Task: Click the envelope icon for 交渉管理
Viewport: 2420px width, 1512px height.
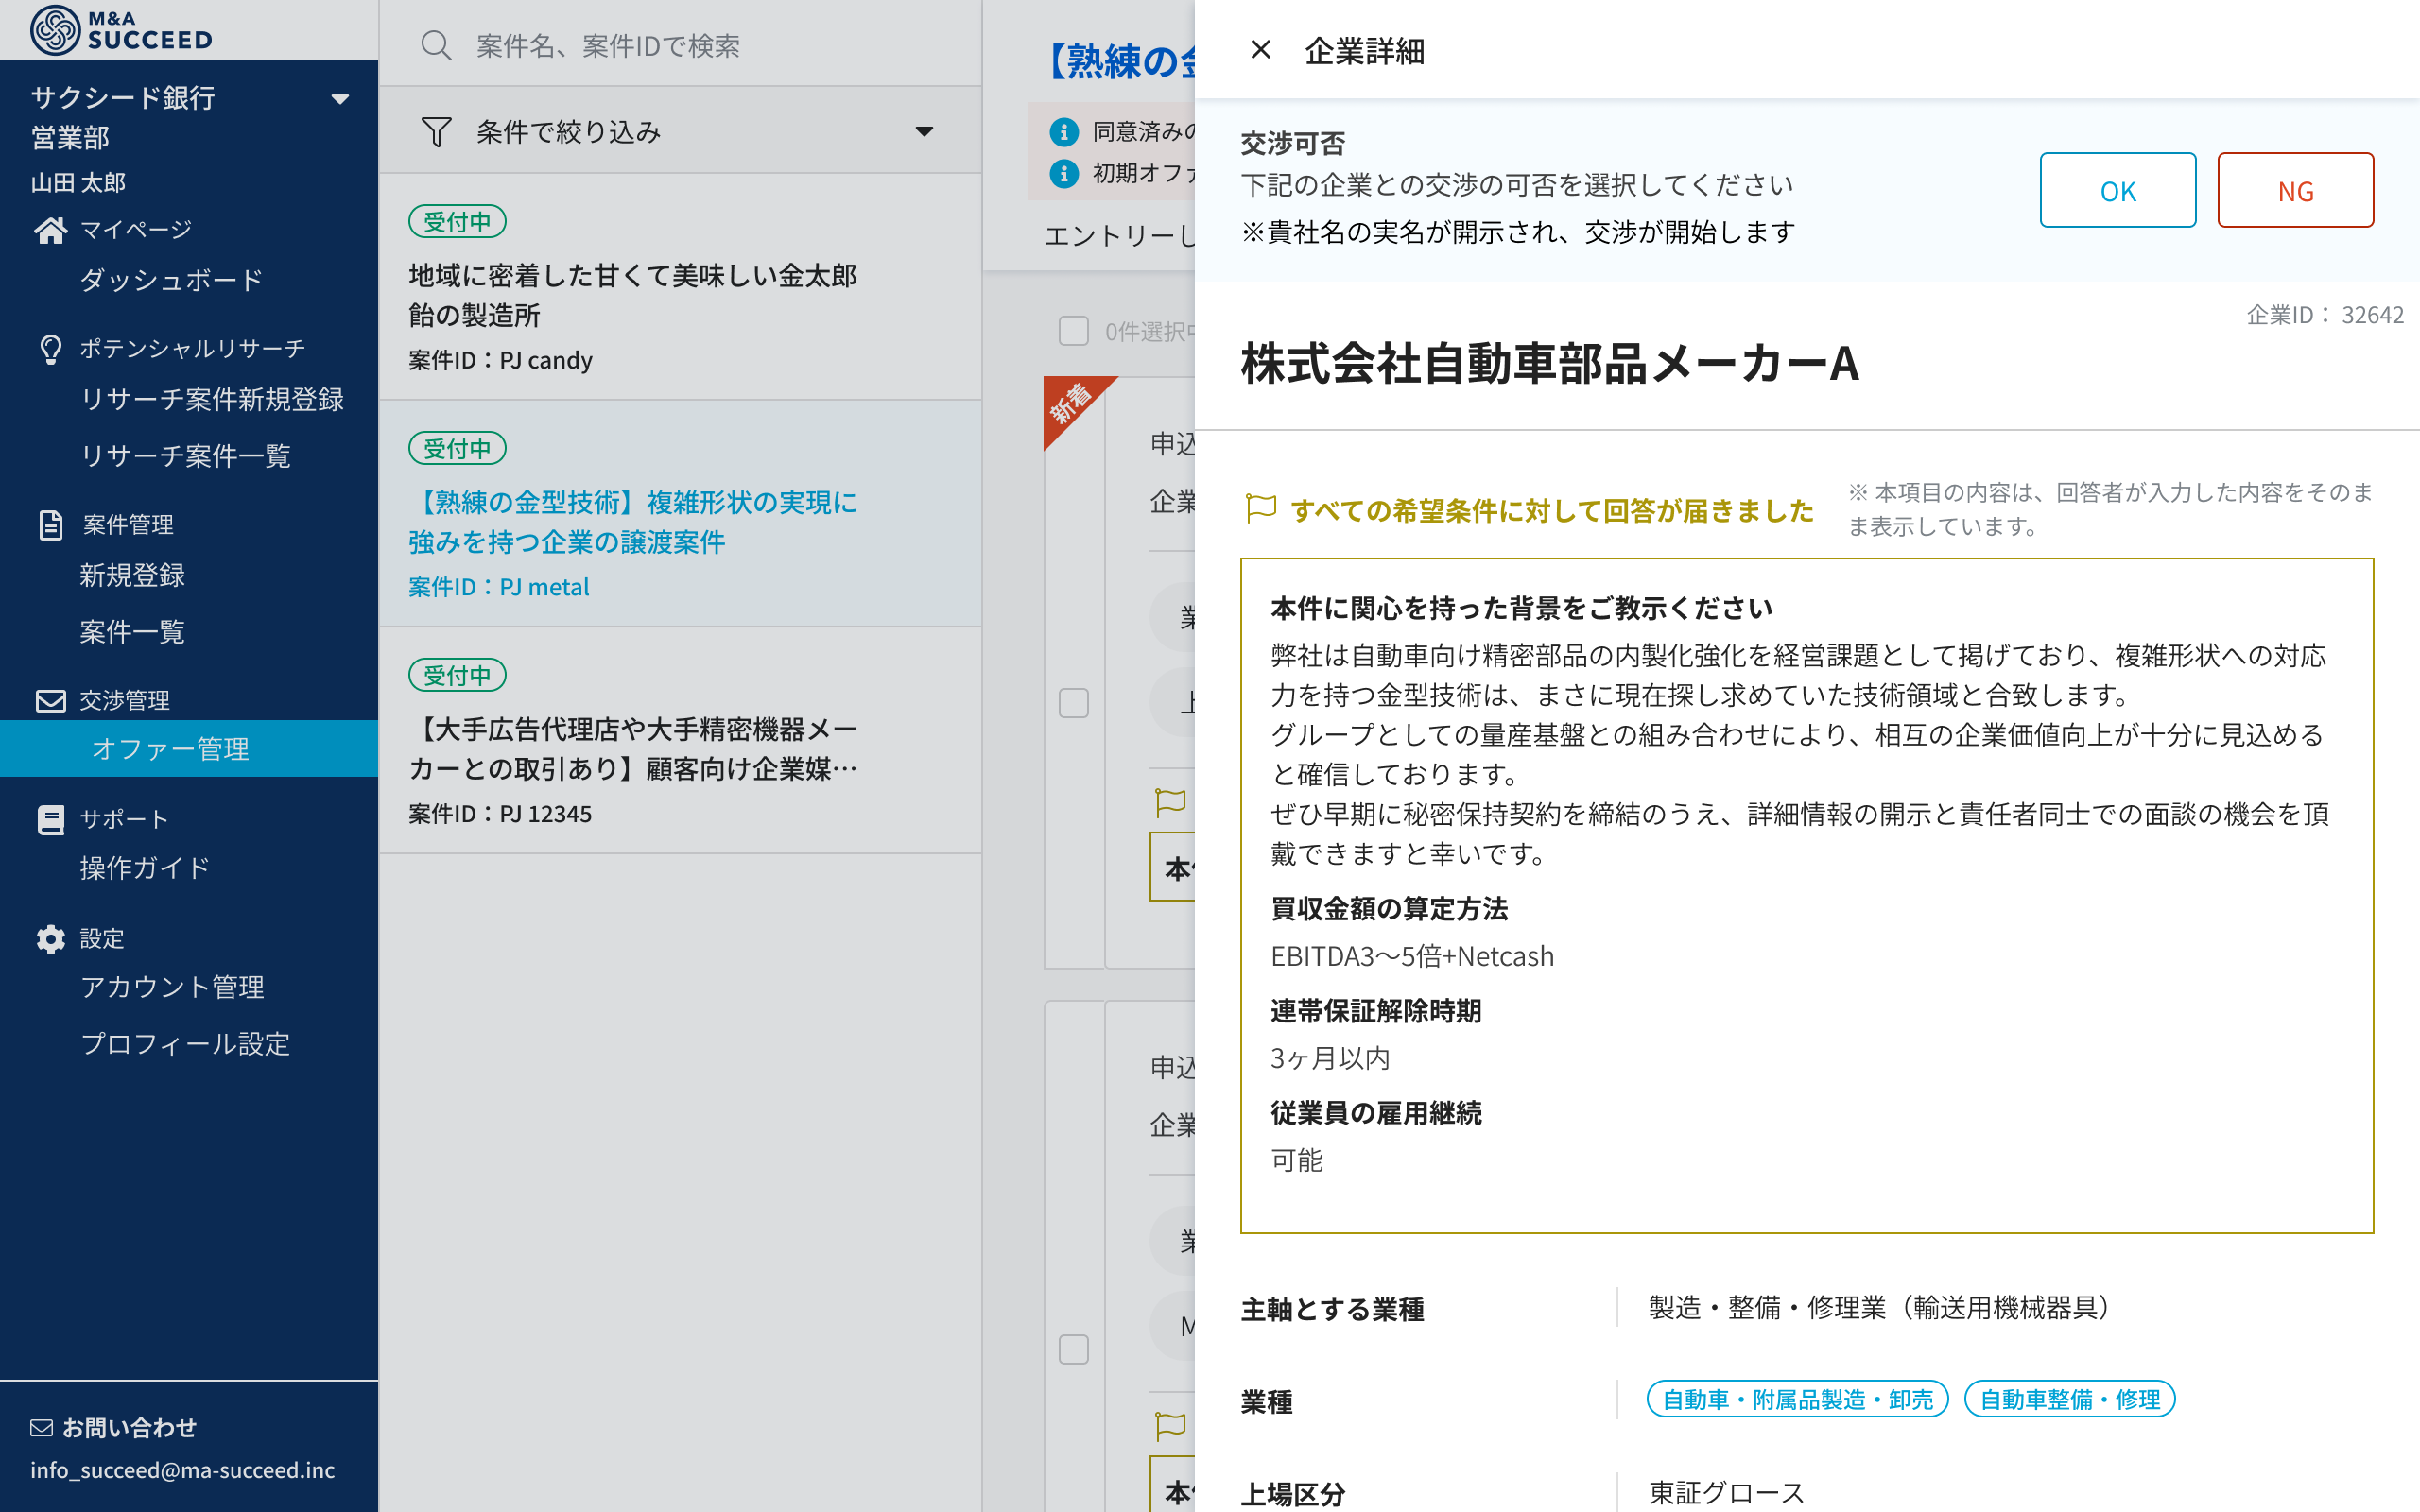Action: tap(50, 700)
